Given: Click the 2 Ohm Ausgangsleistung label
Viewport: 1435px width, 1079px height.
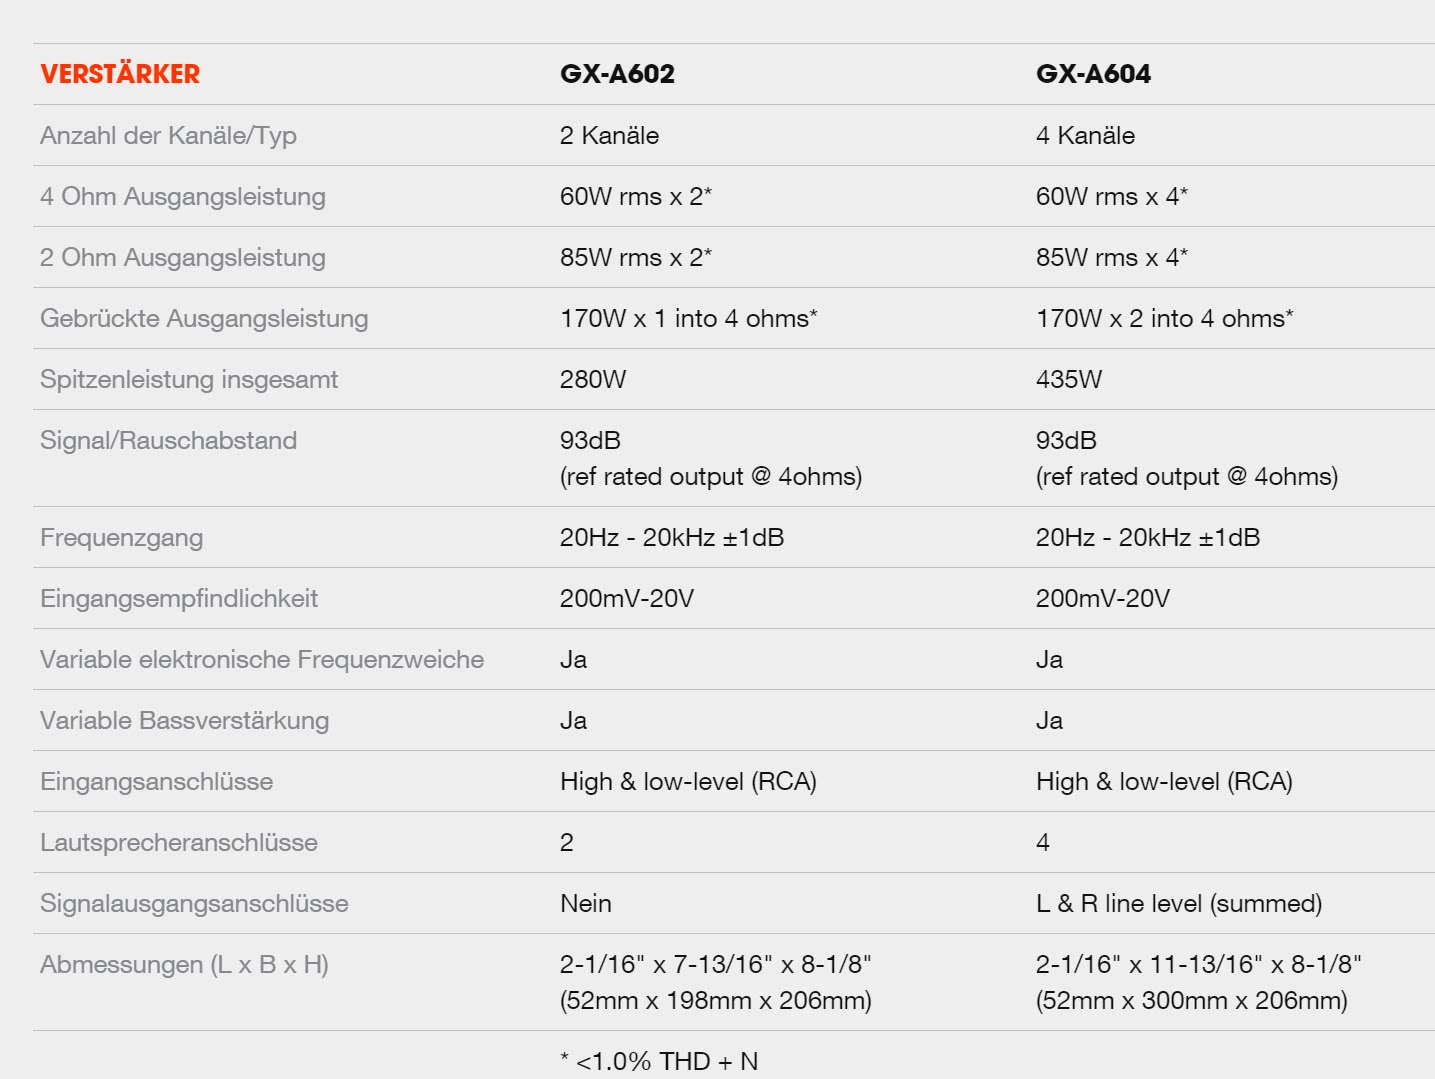Looking at the screenshot, I should click(x=183, y=257).
